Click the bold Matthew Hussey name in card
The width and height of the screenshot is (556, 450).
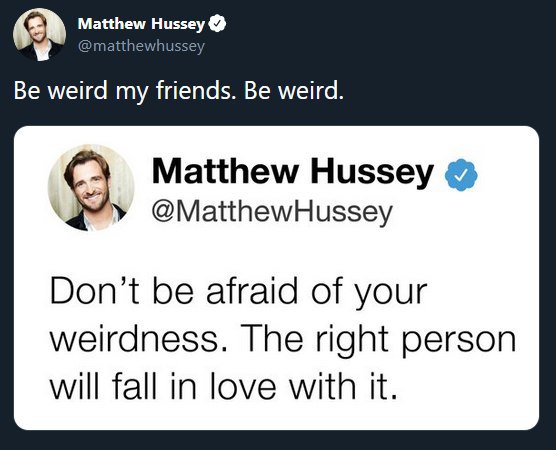click(293, 172)
